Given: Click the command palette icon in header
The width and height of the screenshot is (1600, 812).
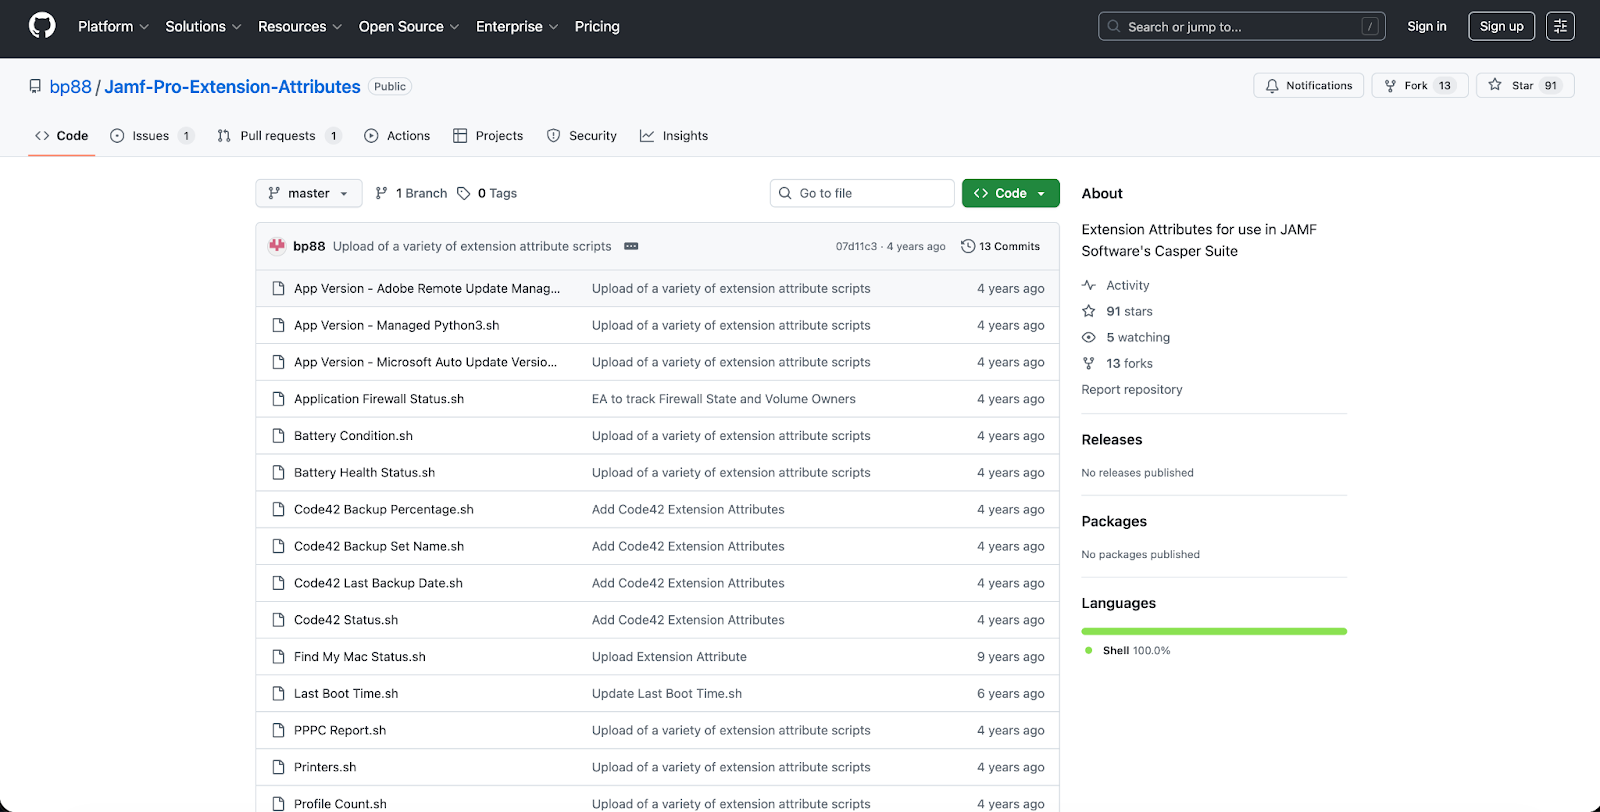Looking at the screenshot, I should (1560, 26).
